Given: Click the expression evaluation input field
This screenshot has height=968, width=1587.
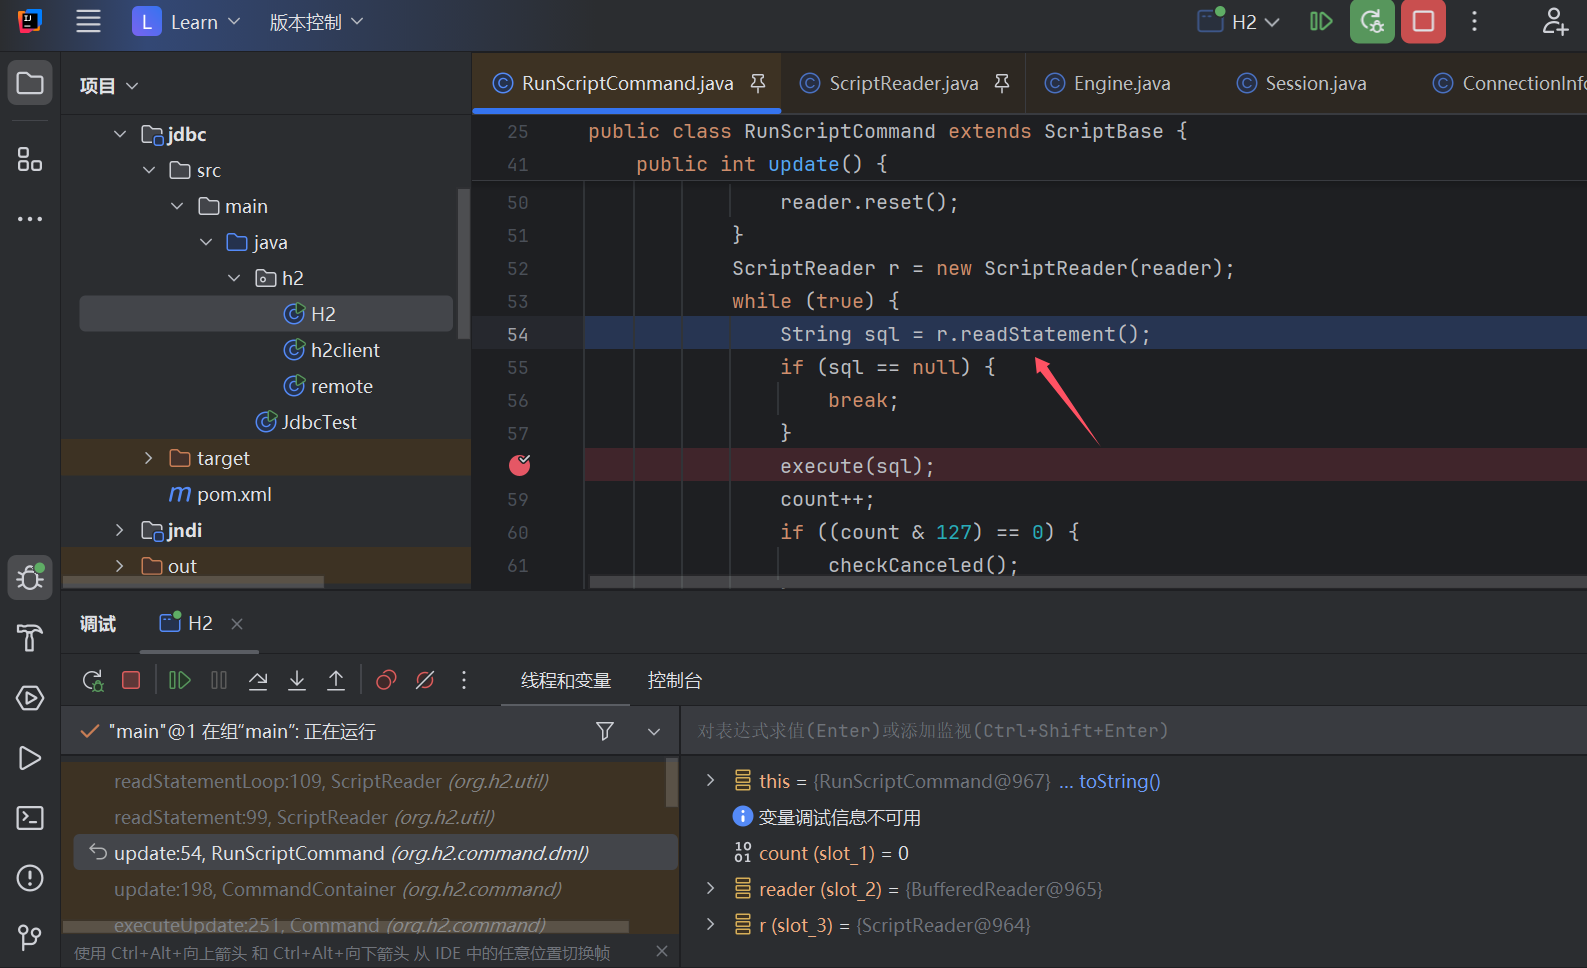Looking at the screenshot, I should coord(1134,731).
